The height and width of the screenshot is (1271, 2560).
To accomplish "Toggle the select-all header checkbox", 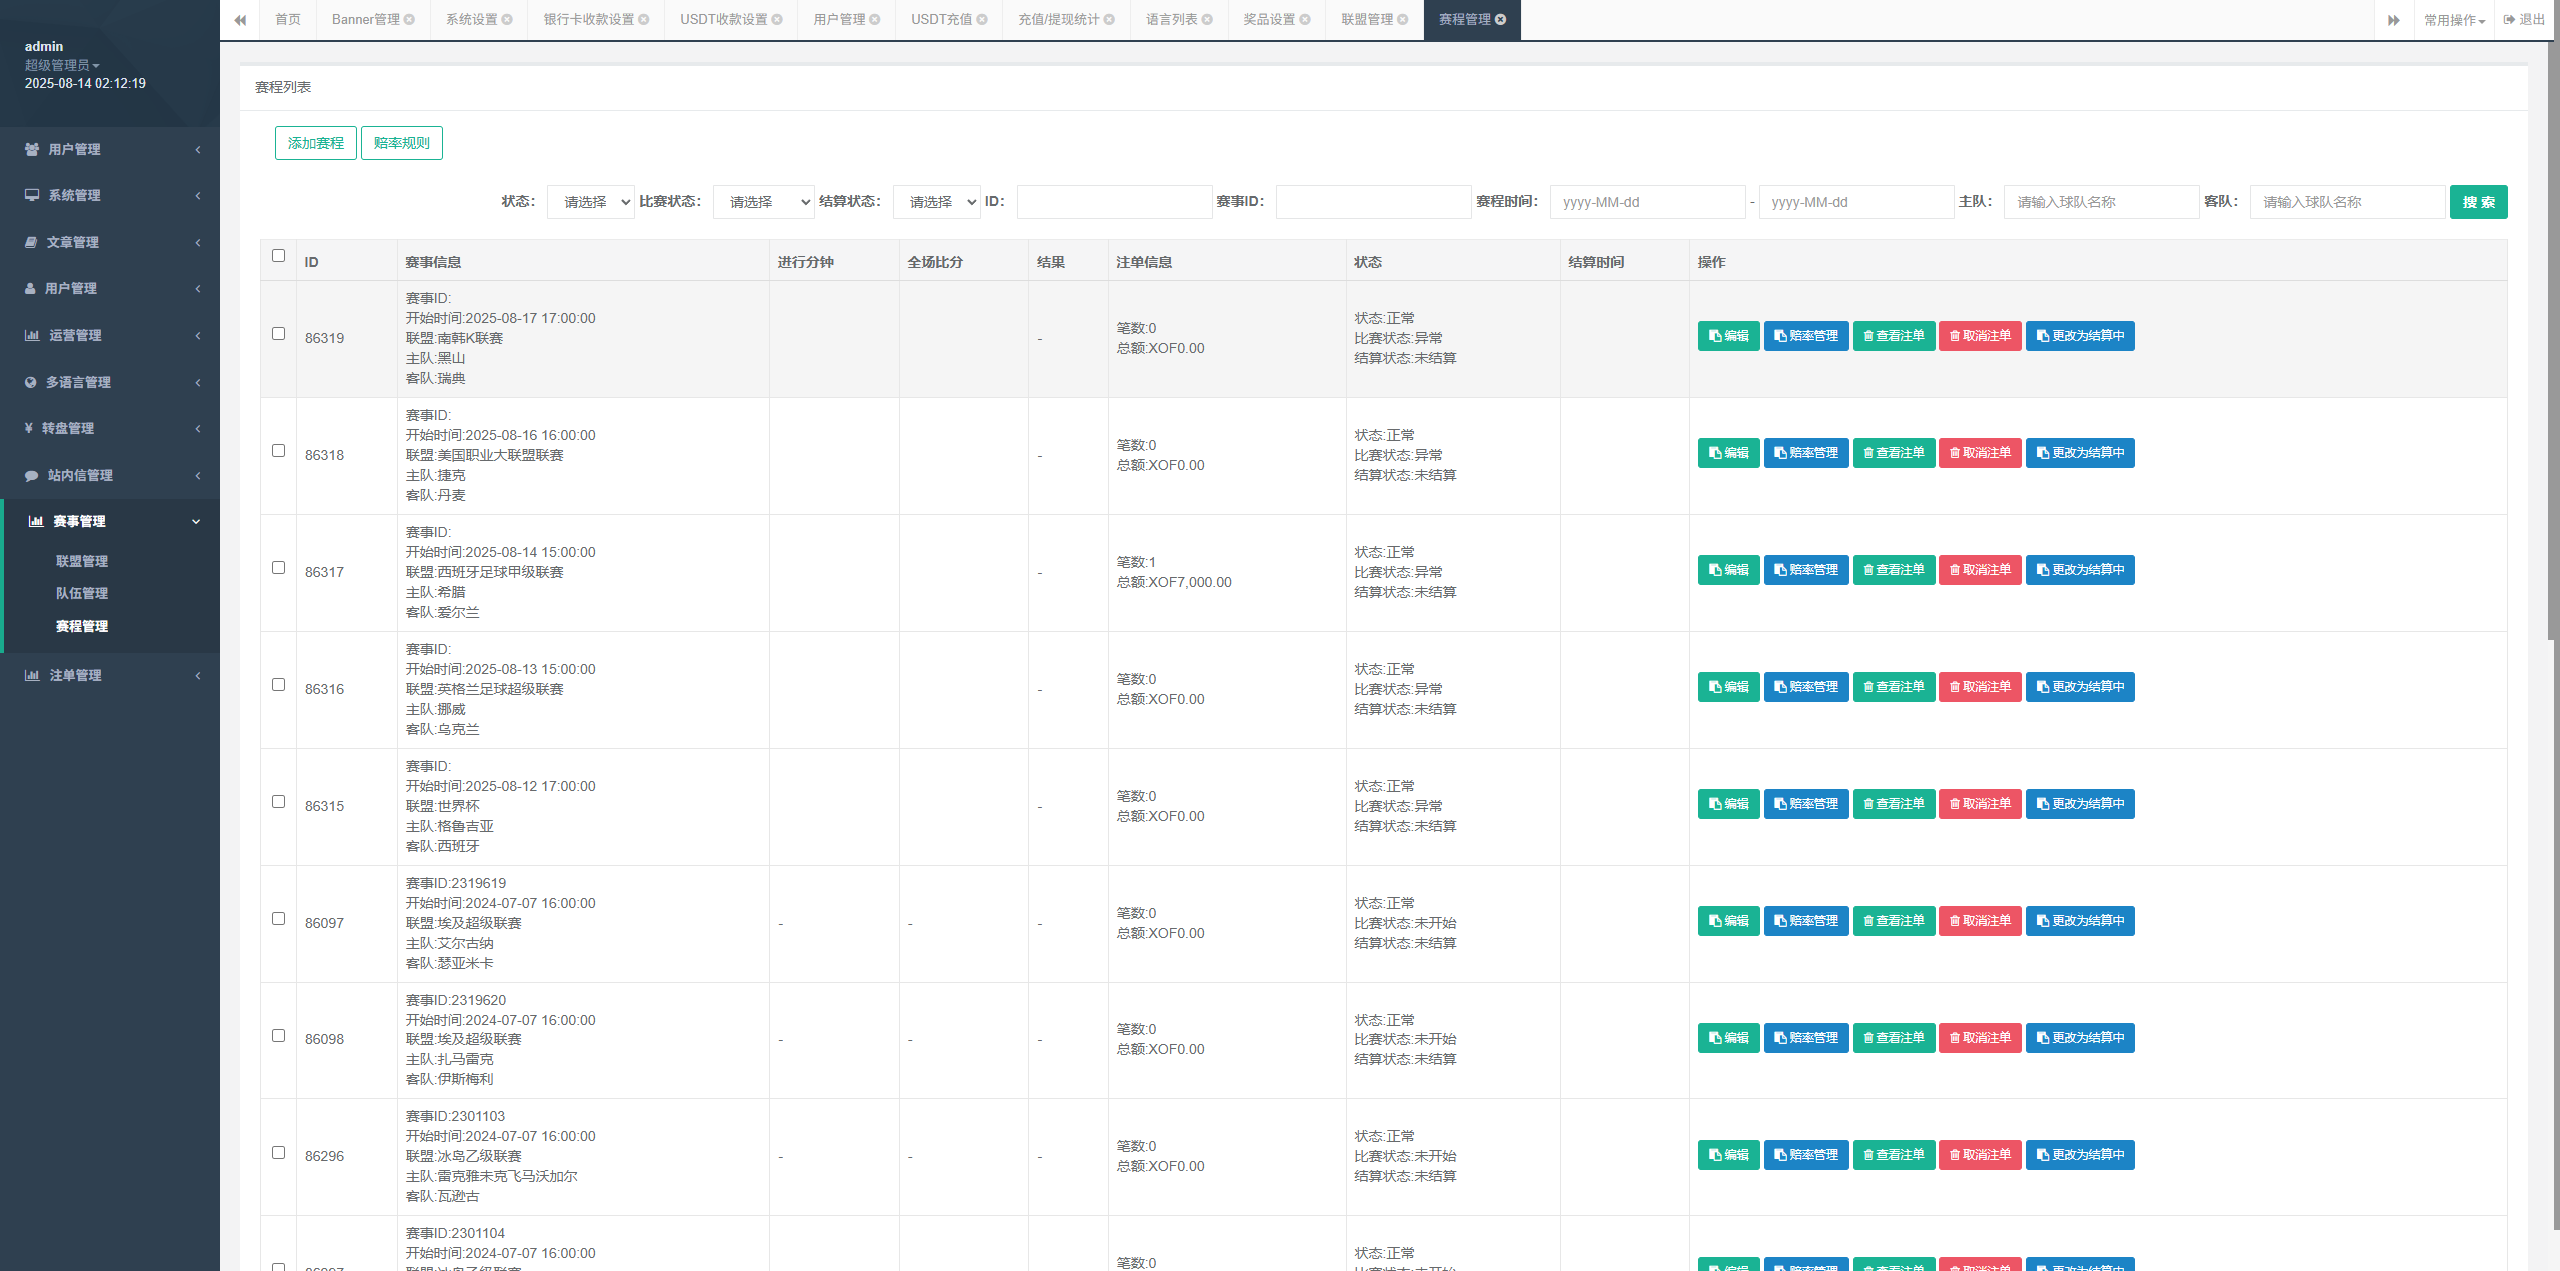I will pos(279,256).
